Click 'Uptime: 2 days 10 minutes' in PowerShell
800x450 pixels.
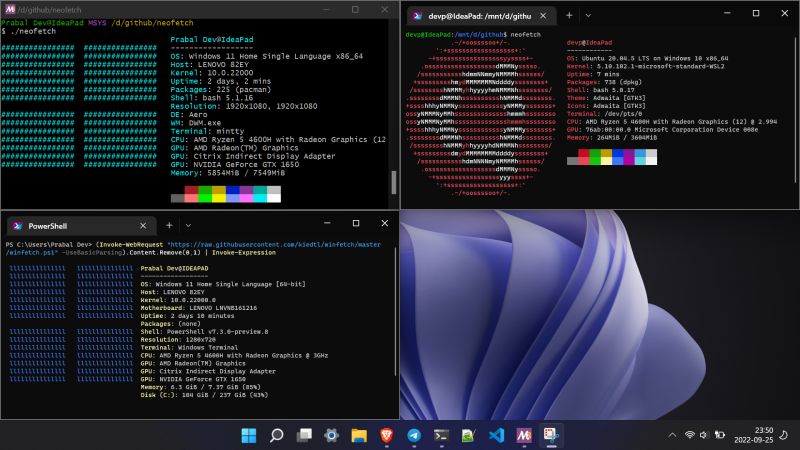187,316
